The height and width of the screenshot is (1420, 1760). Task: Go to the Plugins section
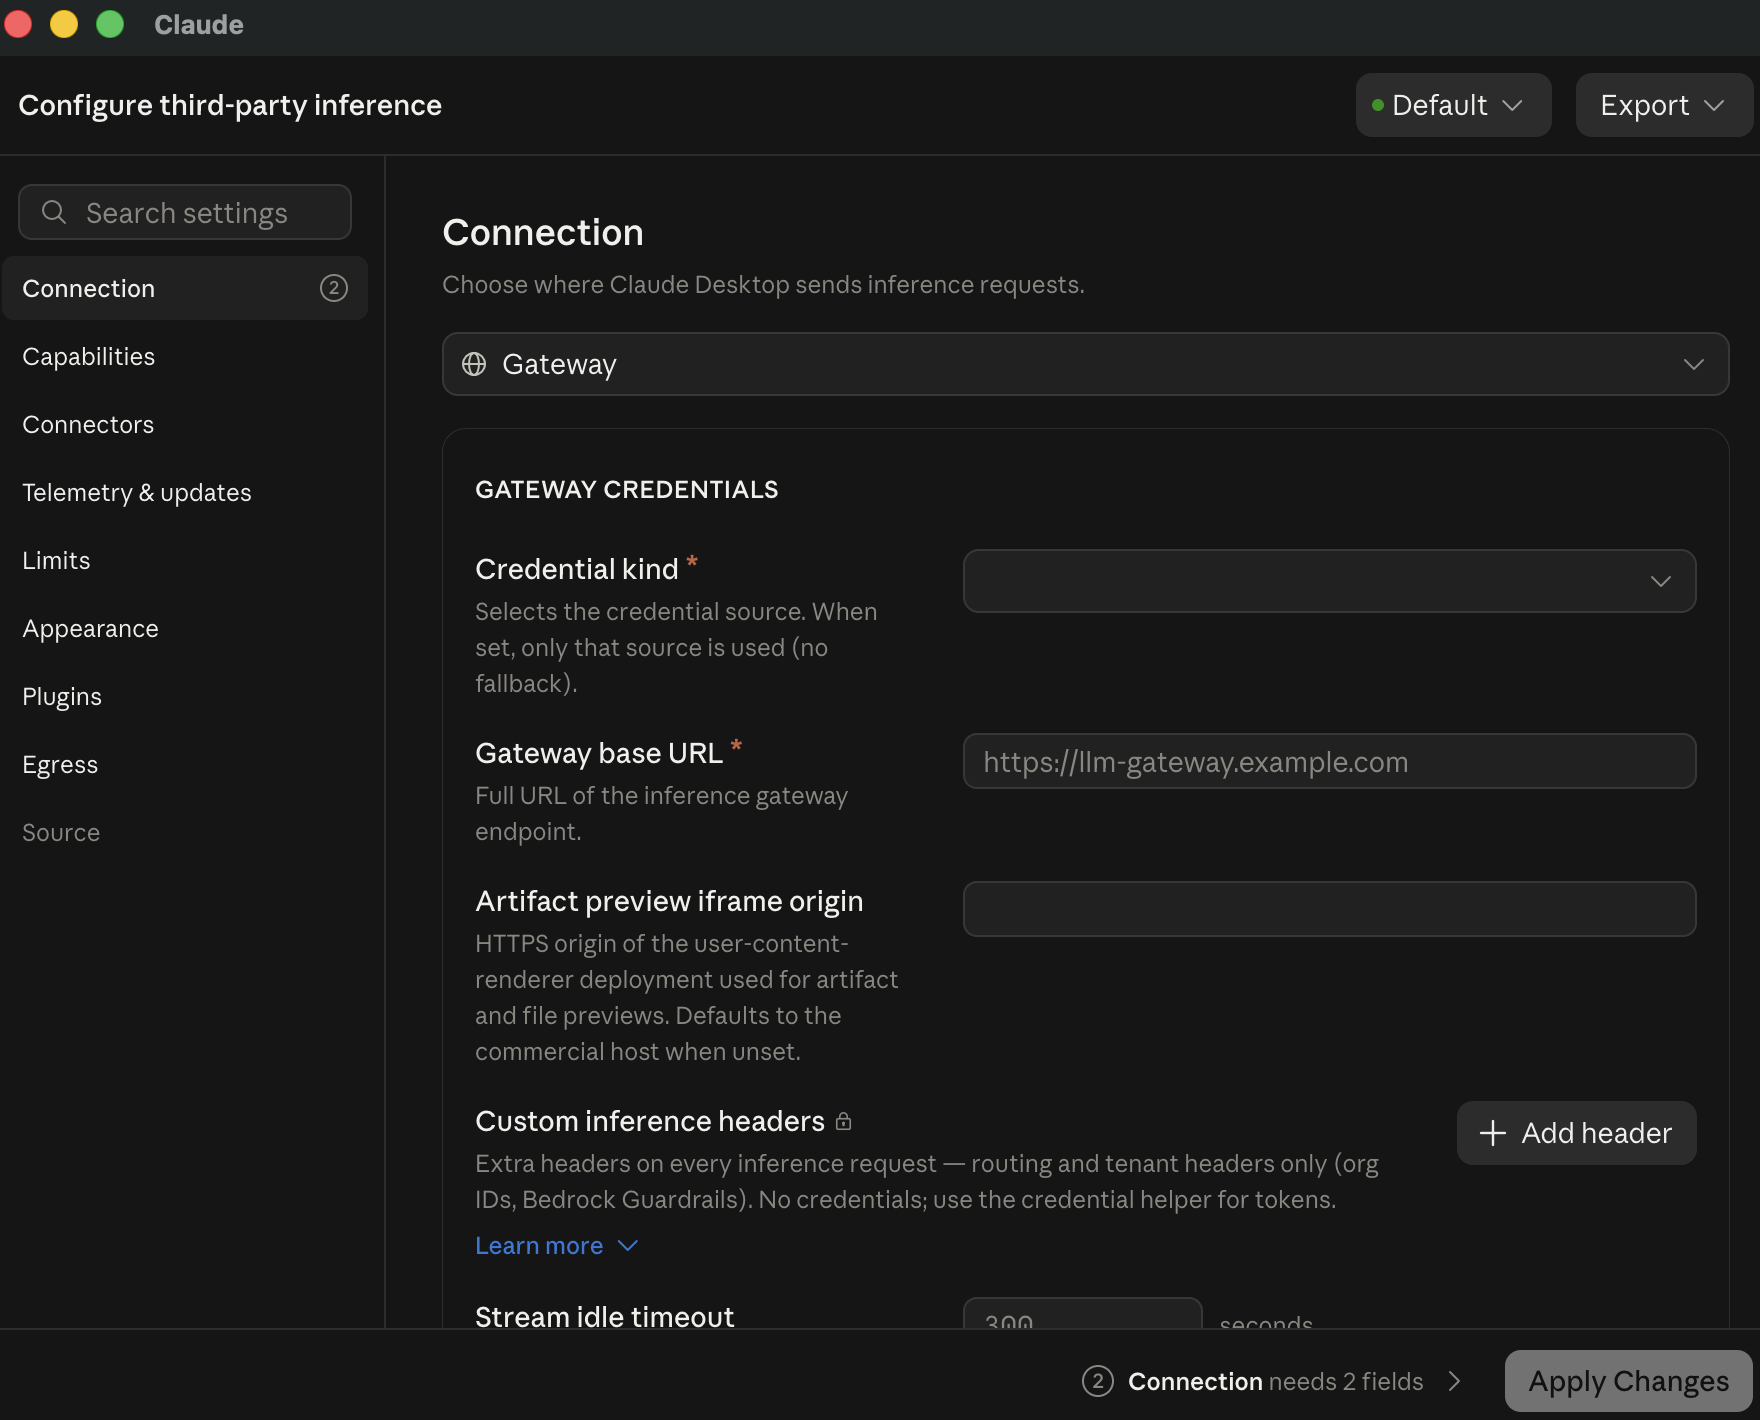[x=185, y=696]
